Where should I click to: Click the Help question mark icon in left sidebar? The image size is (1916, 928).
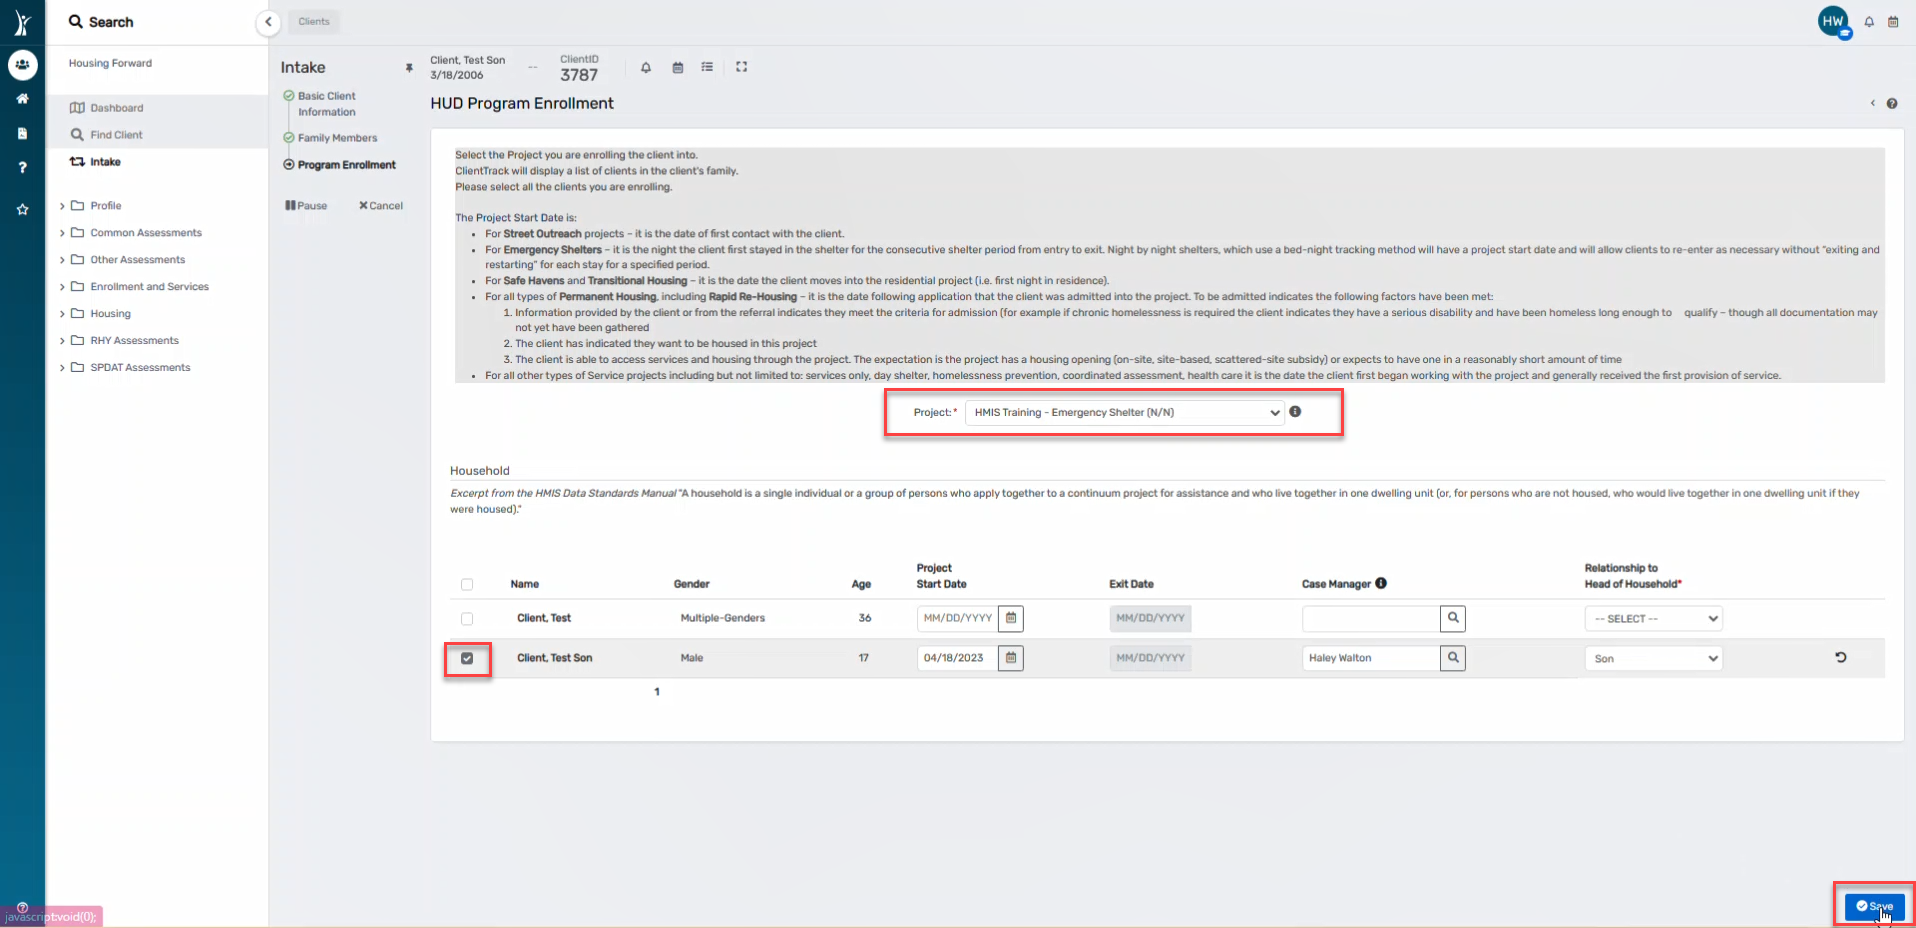22,166
